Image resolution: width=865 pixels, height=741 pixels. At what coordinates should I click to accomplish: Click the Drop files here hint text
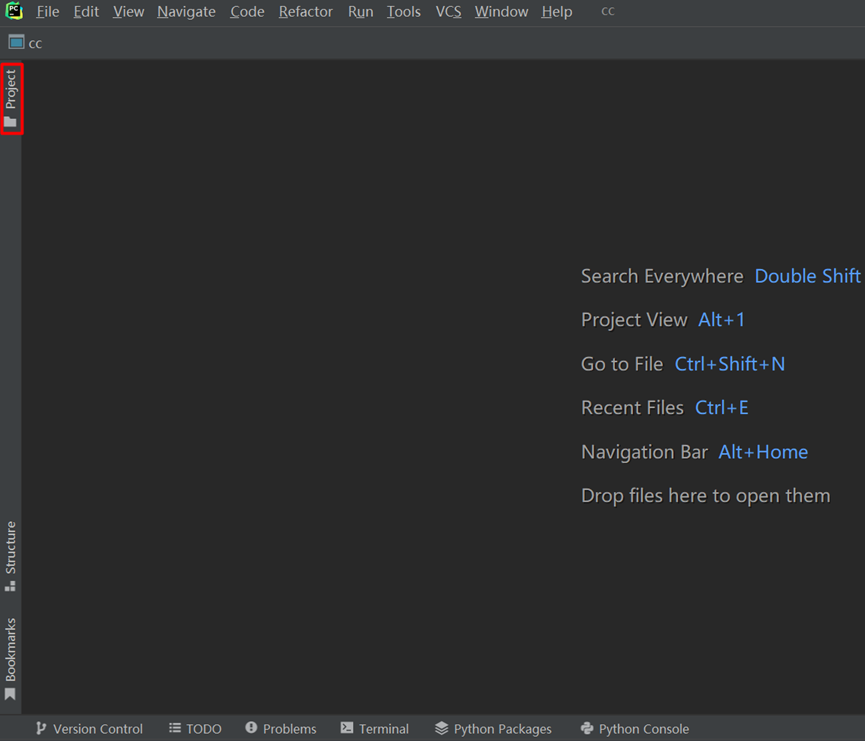706,495
